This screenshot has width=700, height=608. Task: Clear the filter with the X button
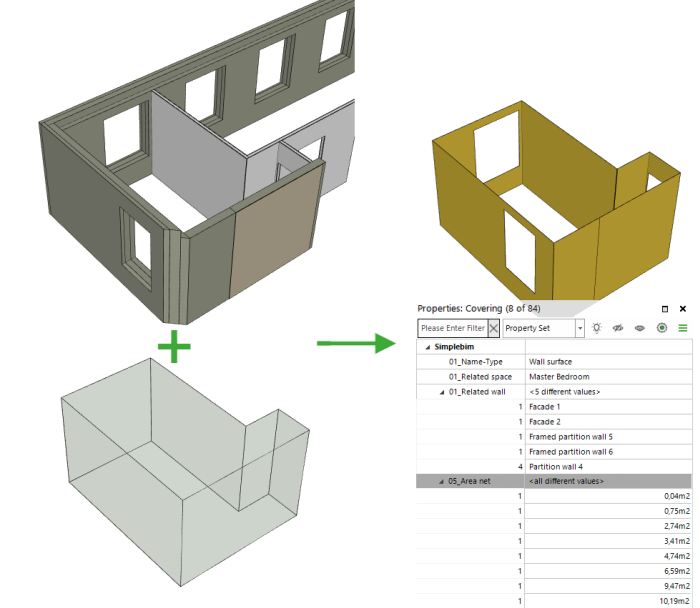(x=493, y=329)
